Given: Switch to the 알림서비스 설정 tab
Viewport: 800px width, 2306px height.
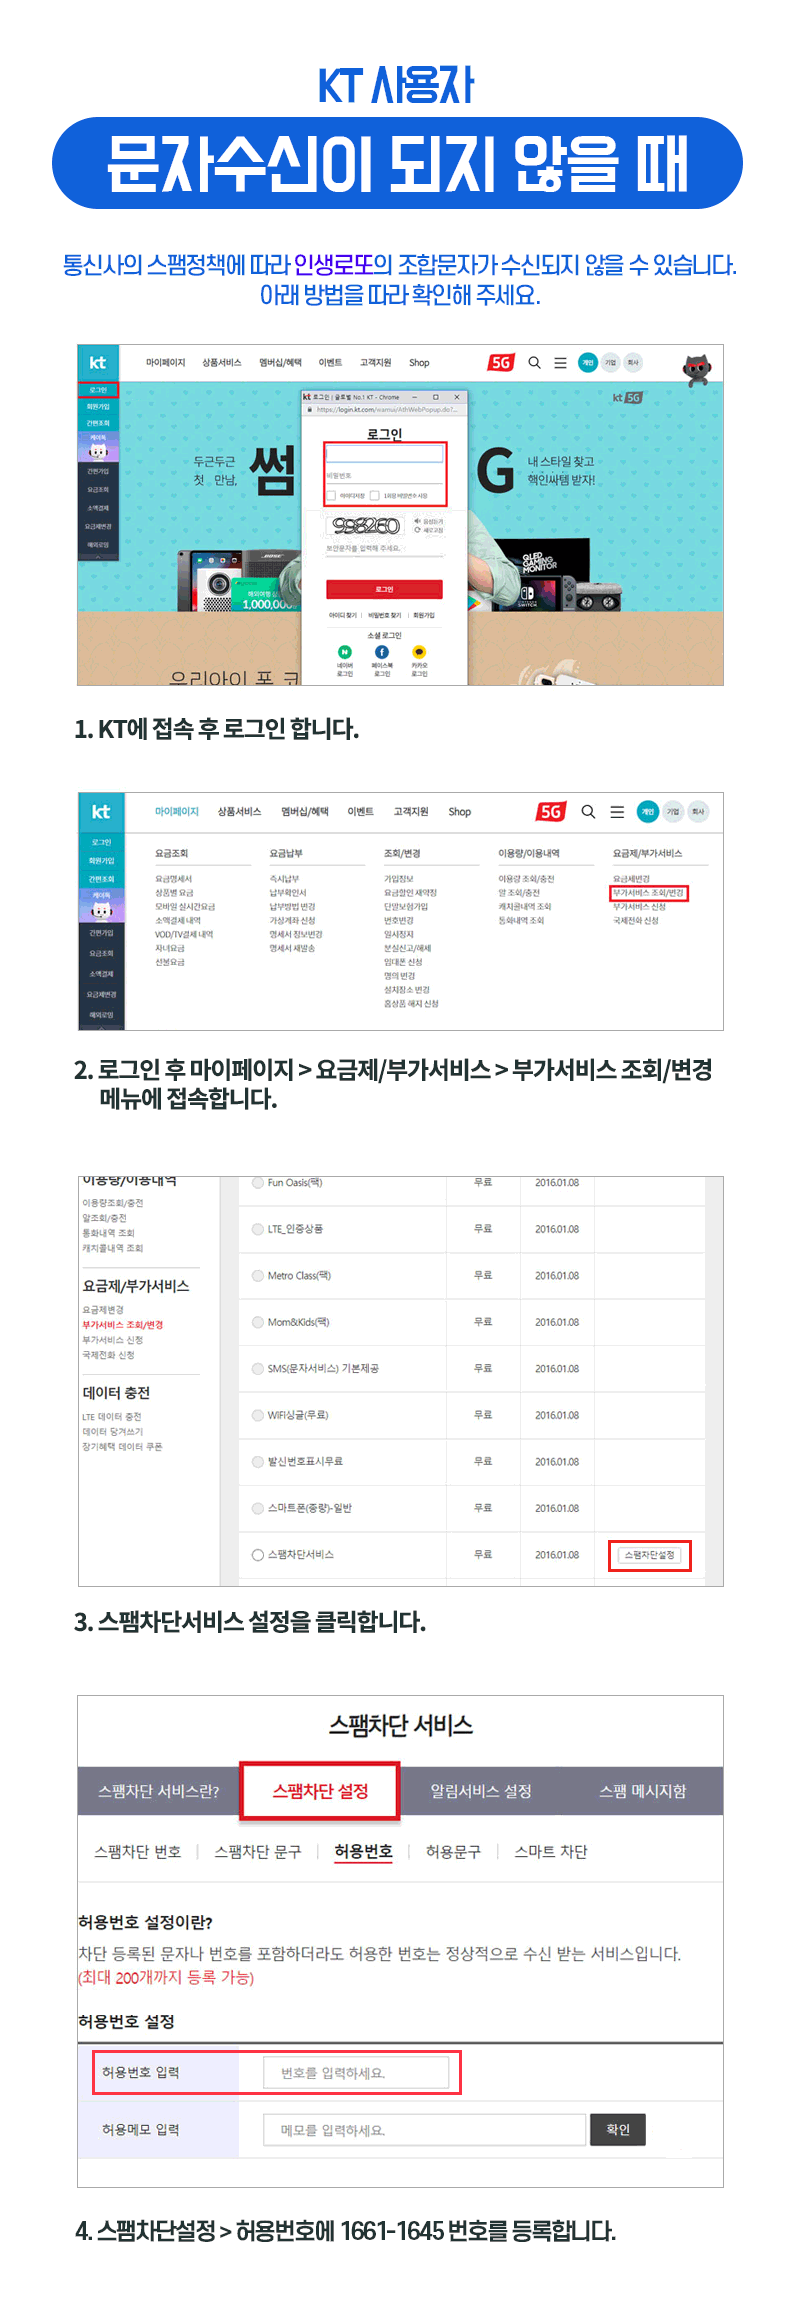Looking at the screenshot, I should 481,1791.
